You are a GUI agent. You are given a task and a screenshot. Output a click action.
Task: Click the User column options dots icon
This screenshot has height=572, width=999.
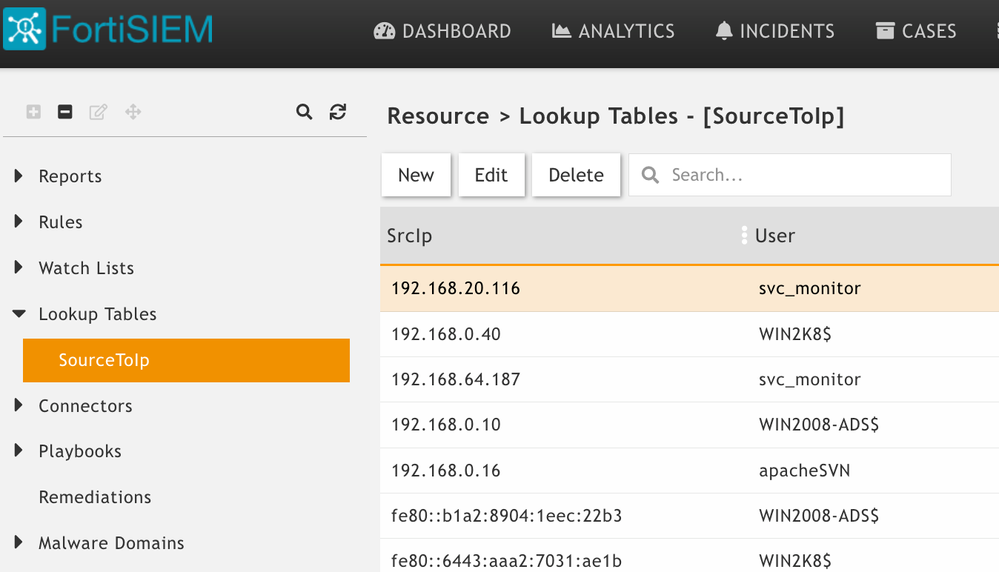(744, 236)
